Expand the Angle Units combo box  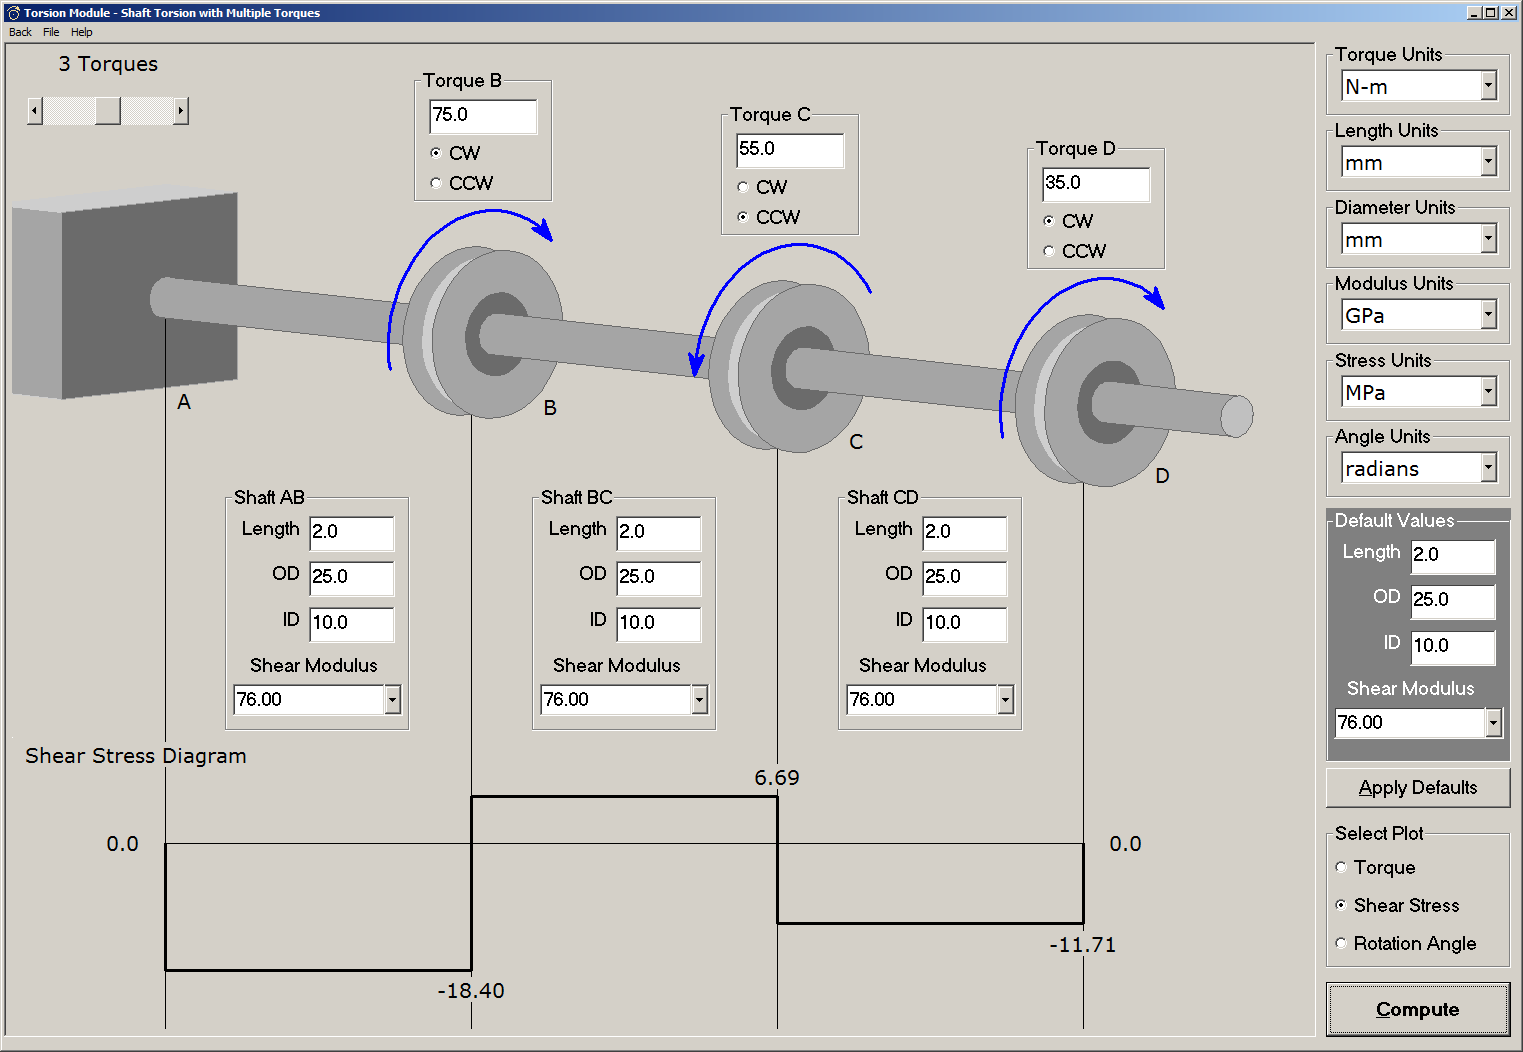(x=1488, y=468)
